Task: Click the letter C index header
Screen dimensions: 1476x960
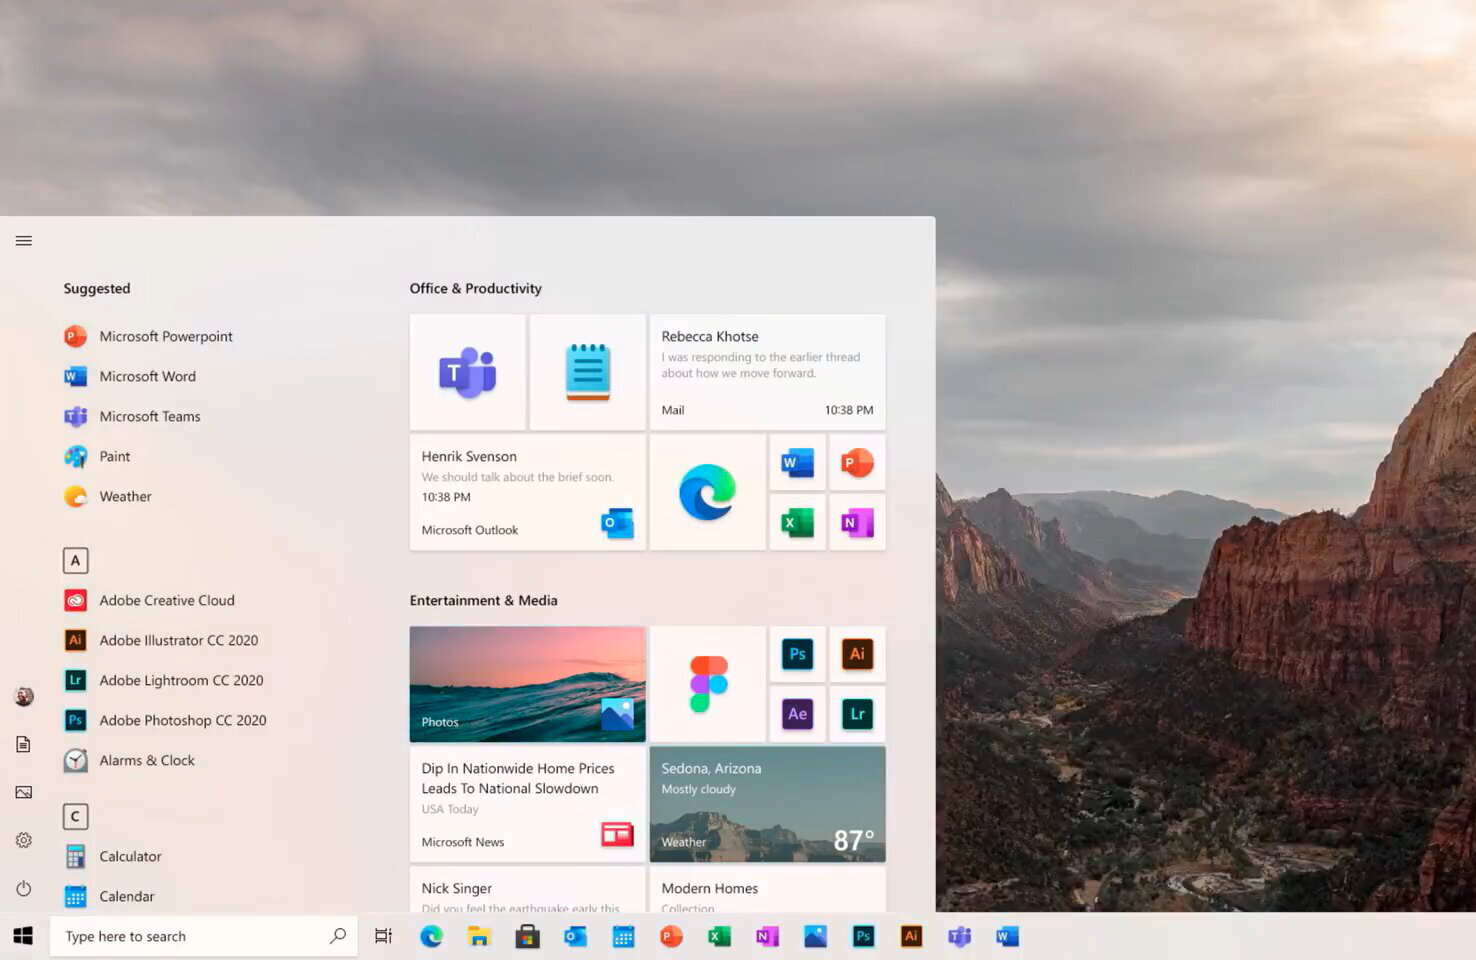Action: (75, 817)
